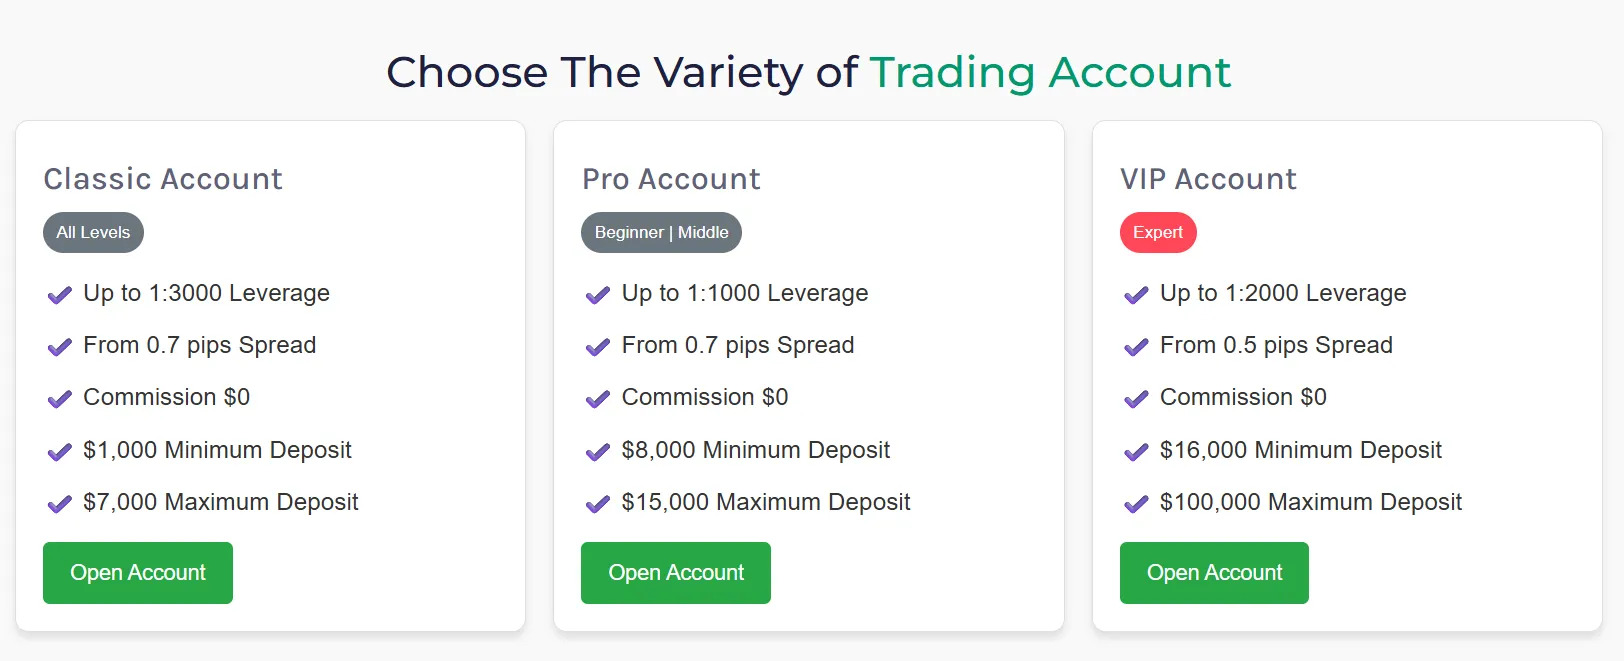The width and height of the screenshot is (1624, 661).
Task: Click checkmark next to Classic $1,000 Minimum Deposit
Action: click(x=60, y=452)
